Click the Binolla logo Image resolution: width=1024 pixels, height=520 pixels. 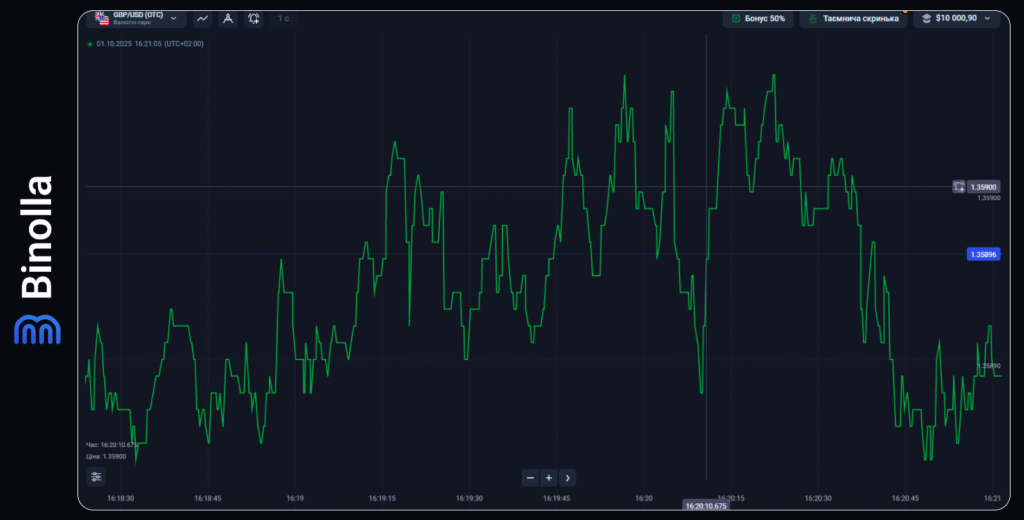(37, 260)
